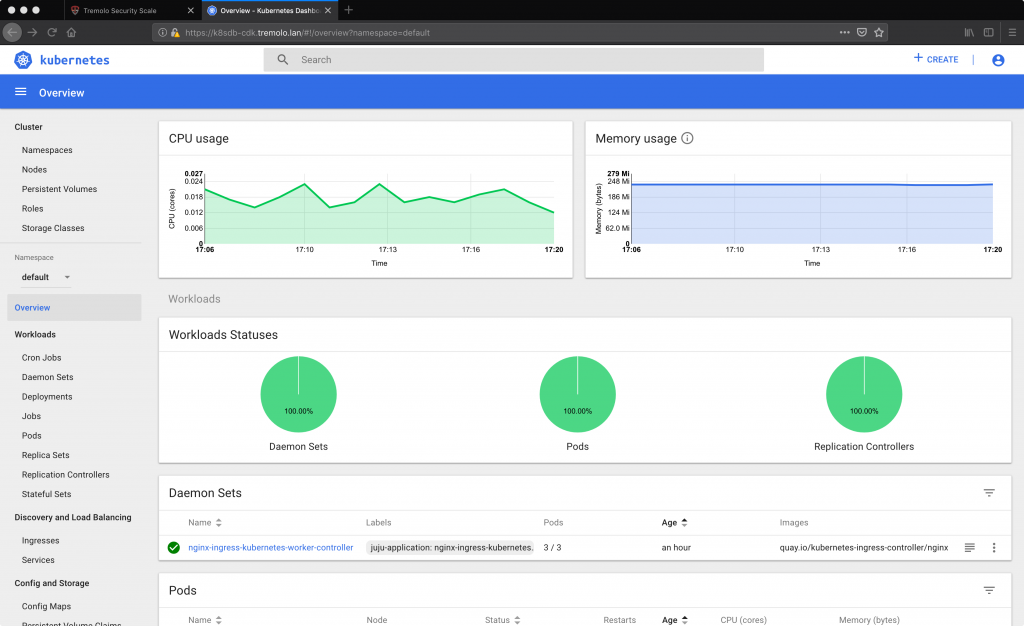Image resolution: width=1024 pixels, height=626 pixels.
Task: Select Overview in the sidebar
Action: coord(74,307)
